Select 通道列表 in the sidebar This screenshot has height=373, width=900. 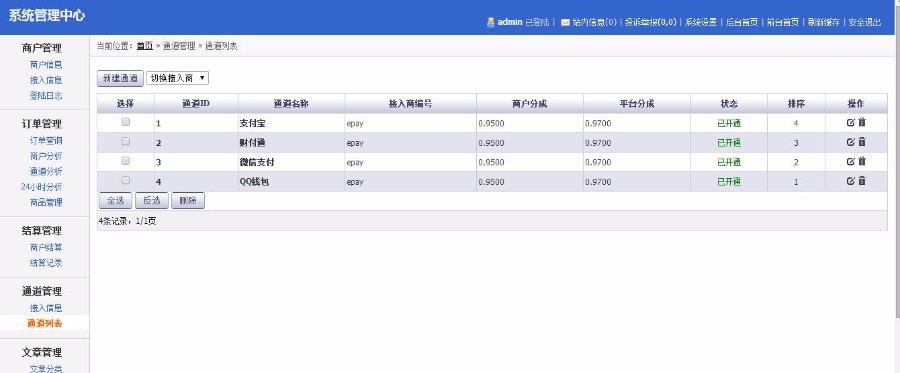(45, 324)
